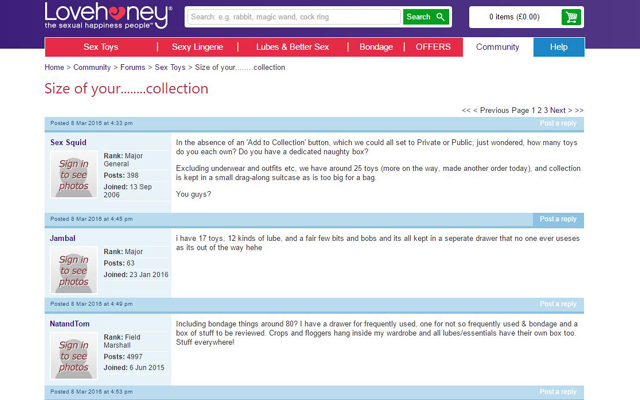Click NatandTom's Rank: Field Marshall text
This screenshot has height=400, width=640.
(x=122, y=341)
